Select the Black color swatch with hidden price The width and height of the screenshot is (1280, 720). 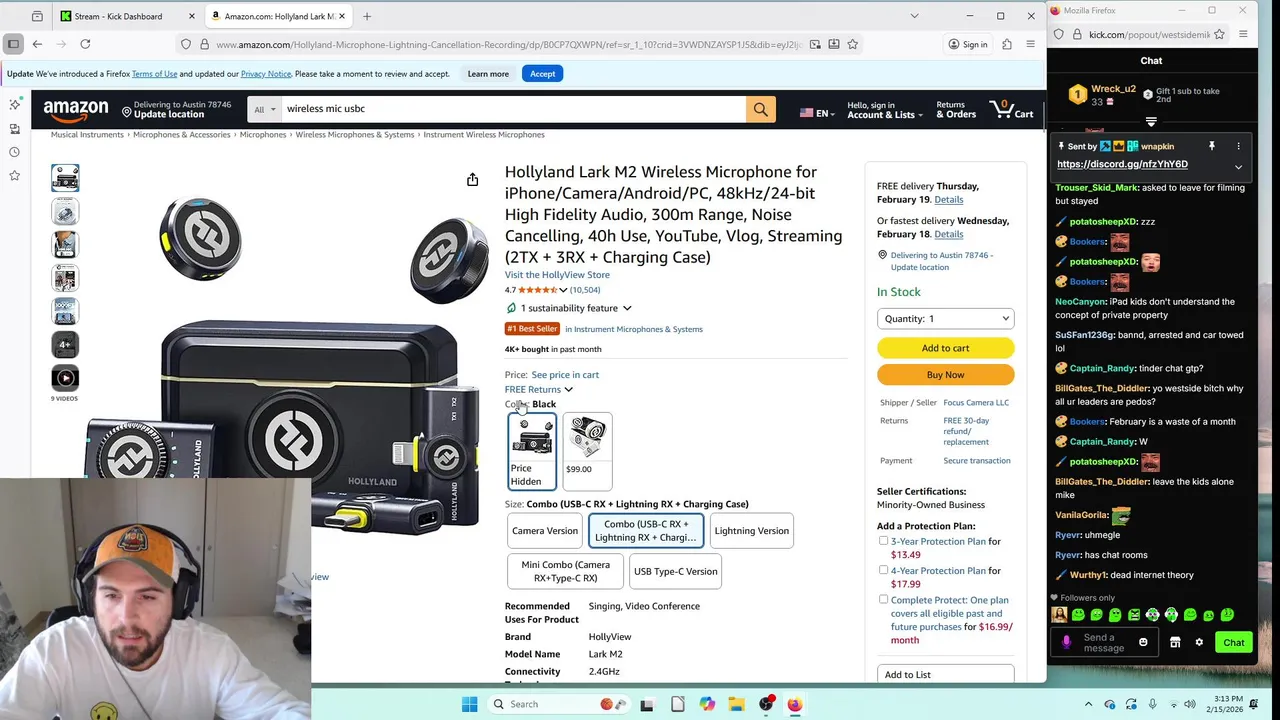pos(532,451)
